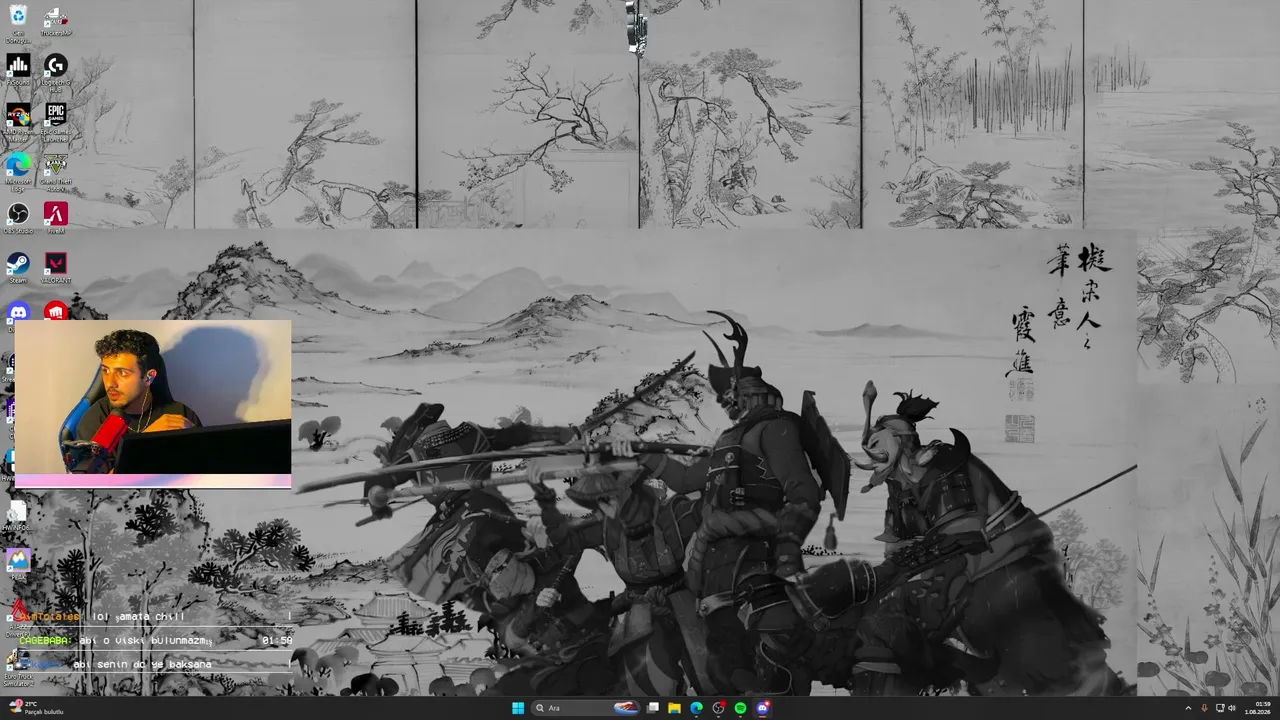This screenshot has width=1280, height=720.
Task: Switch to OBS Studio in the taskbar
Action: click(719, 708)
